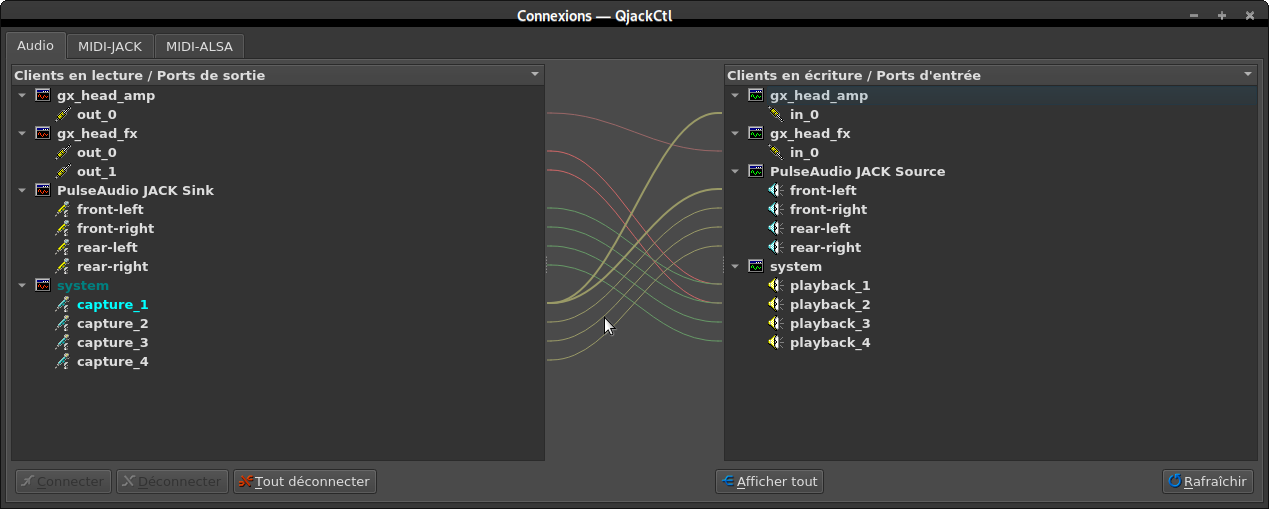Click out_0 port icon under output gx_head_amp

tap(63, 115)
